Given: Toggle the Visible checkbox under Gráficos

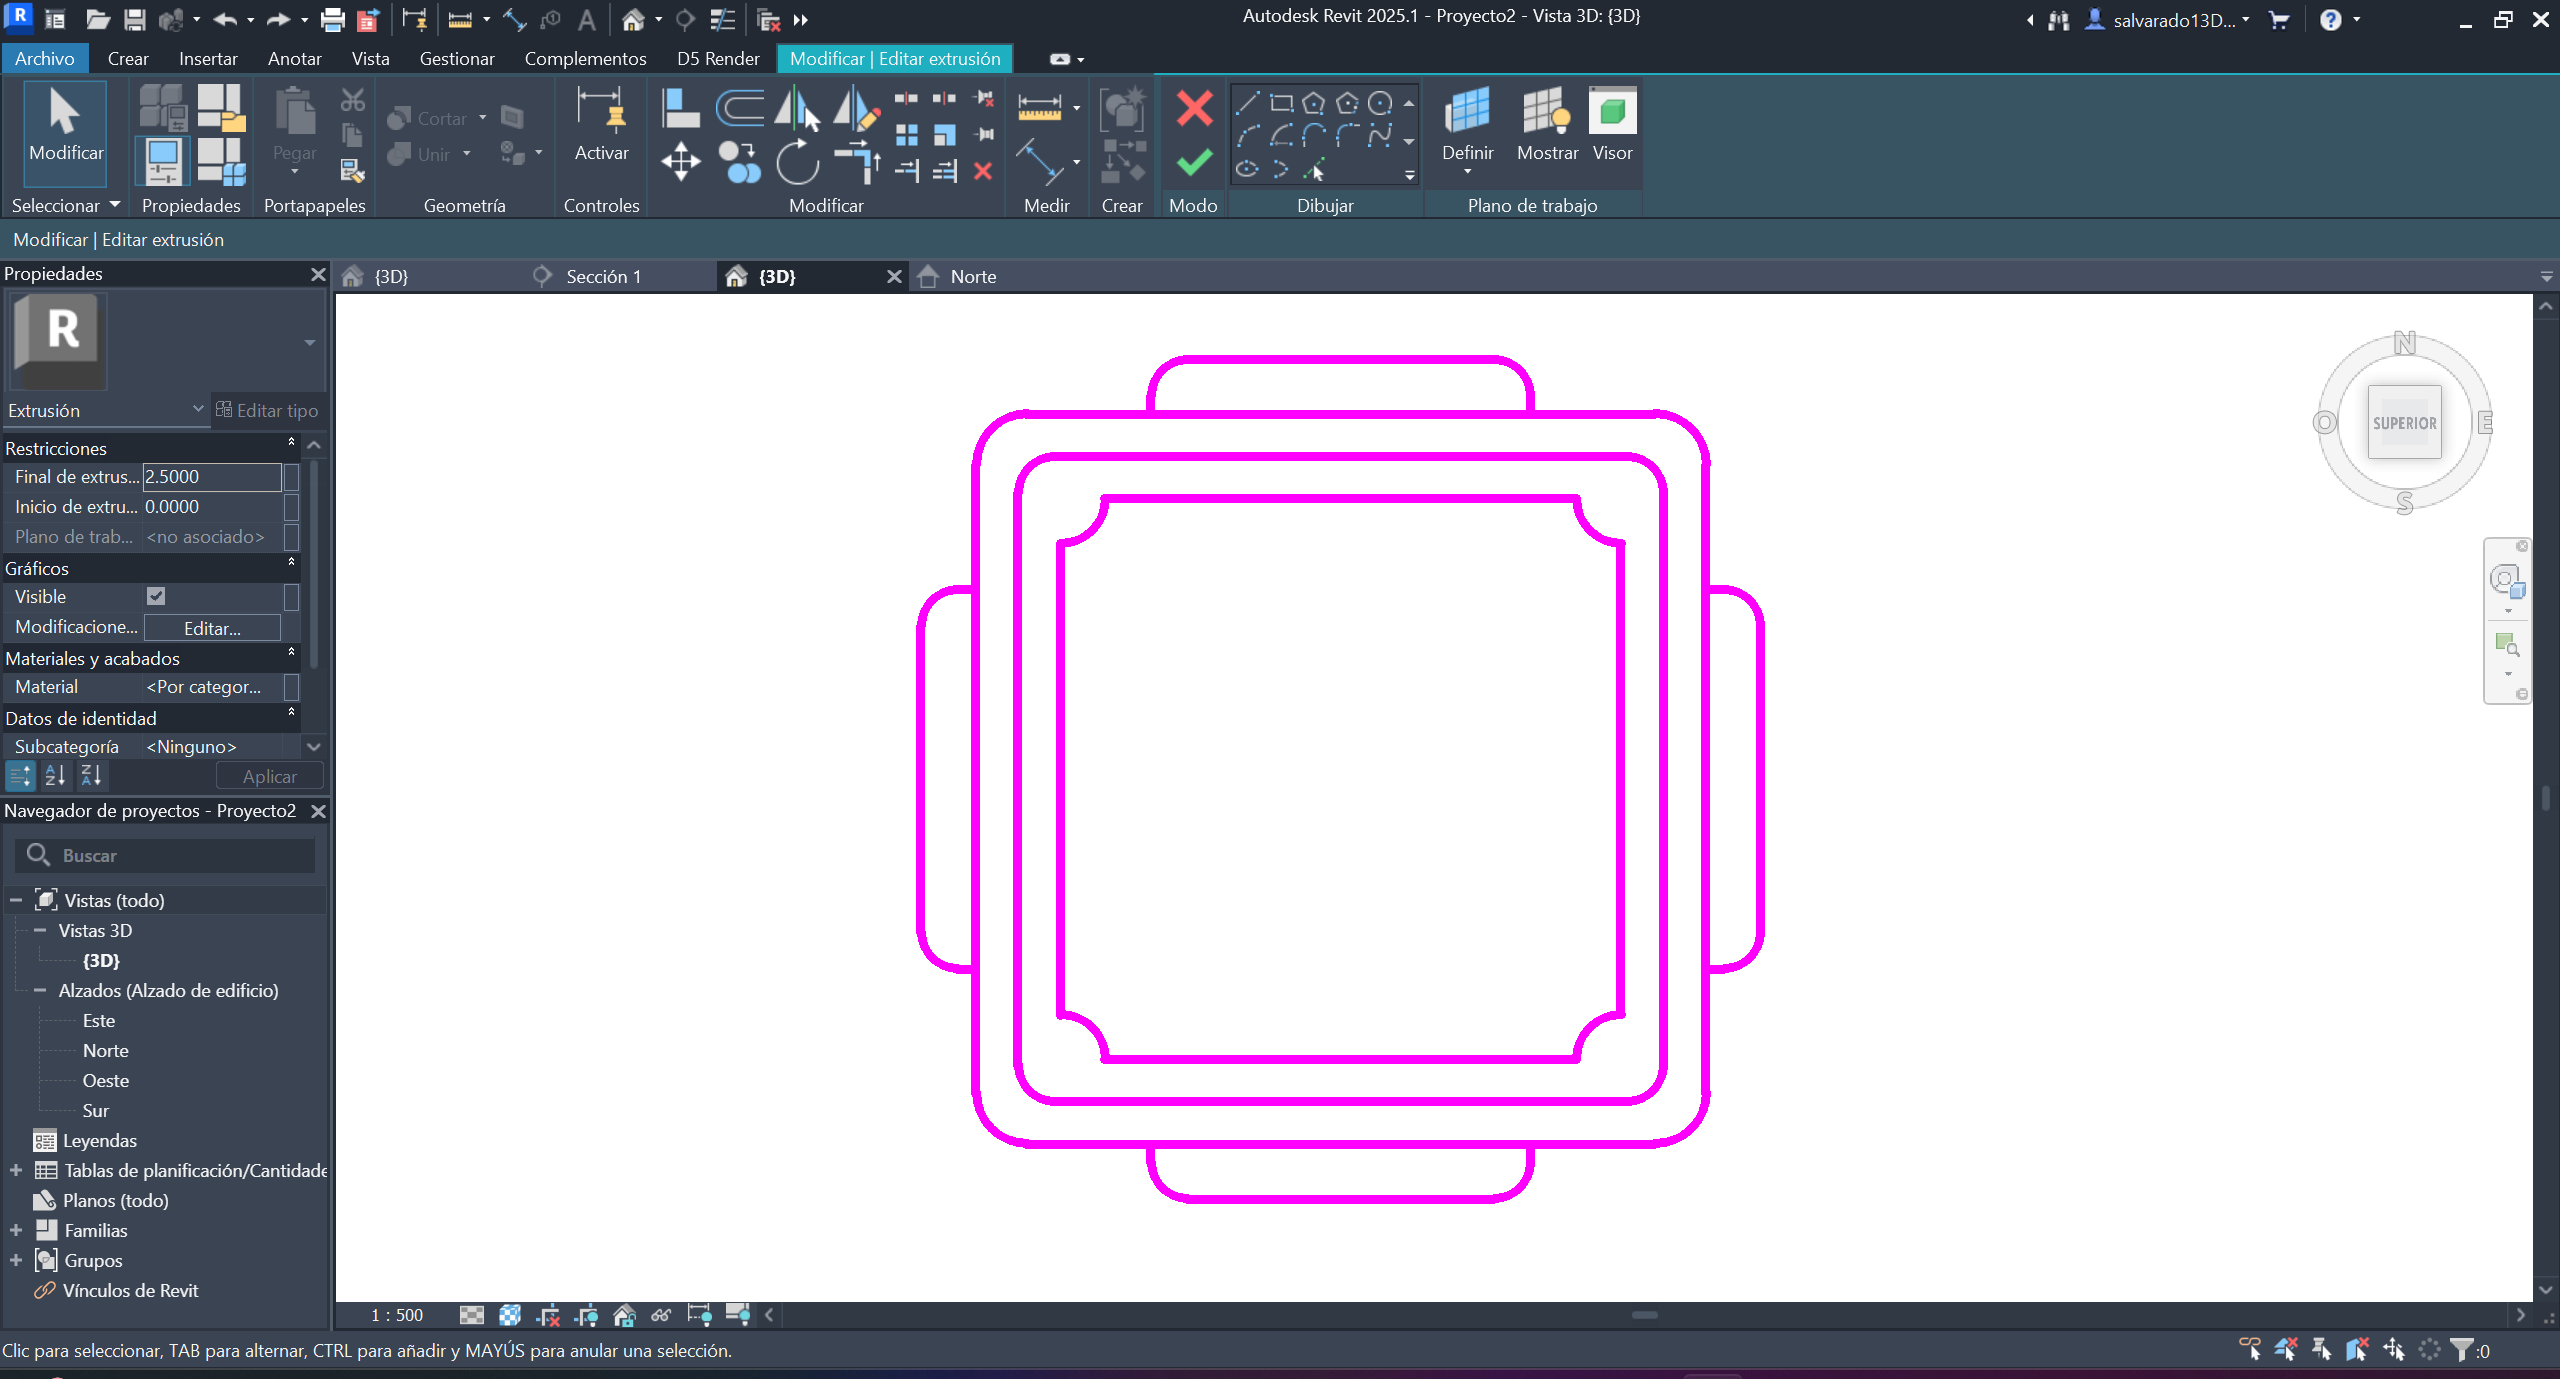Looking at the screenshot, I should pos(156,596).
